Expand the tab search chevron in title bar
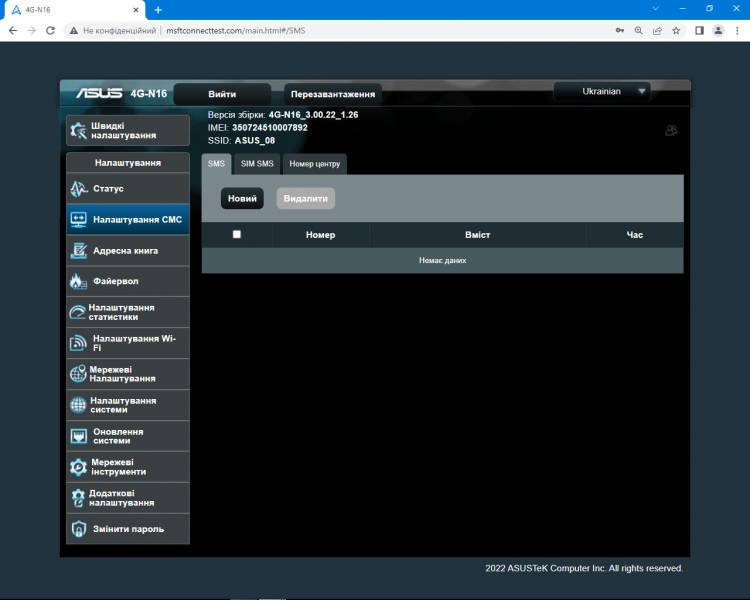 coord(655,9)
